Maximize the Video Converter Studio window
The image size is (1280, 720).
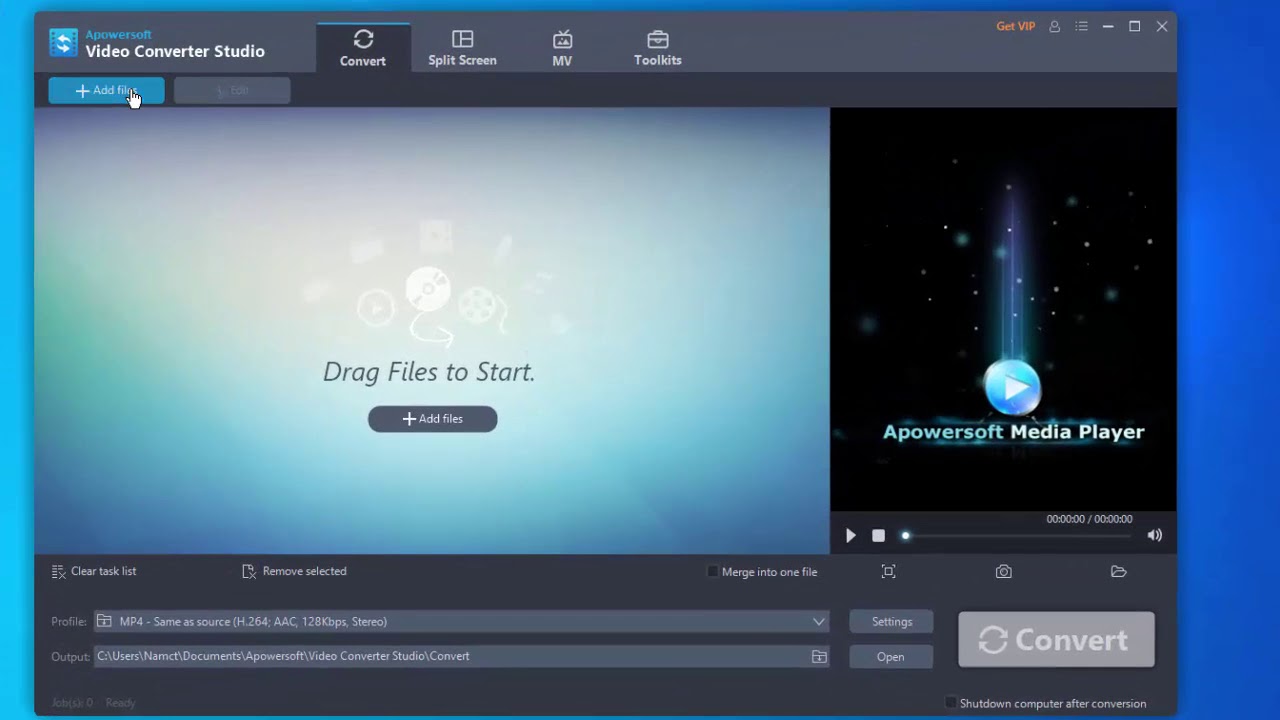pos(1135,27)
